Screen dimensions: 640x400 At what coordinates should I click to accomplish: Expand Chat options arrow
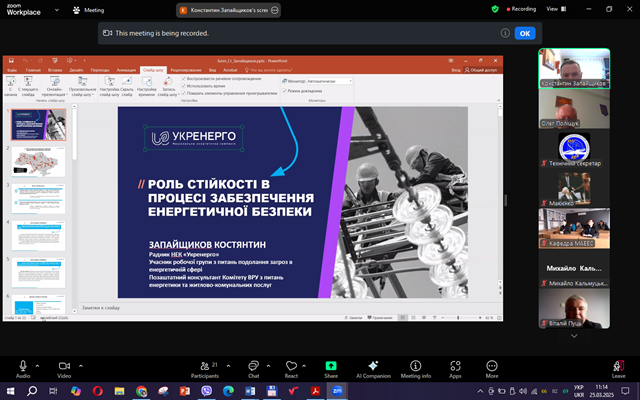point(268,366)
